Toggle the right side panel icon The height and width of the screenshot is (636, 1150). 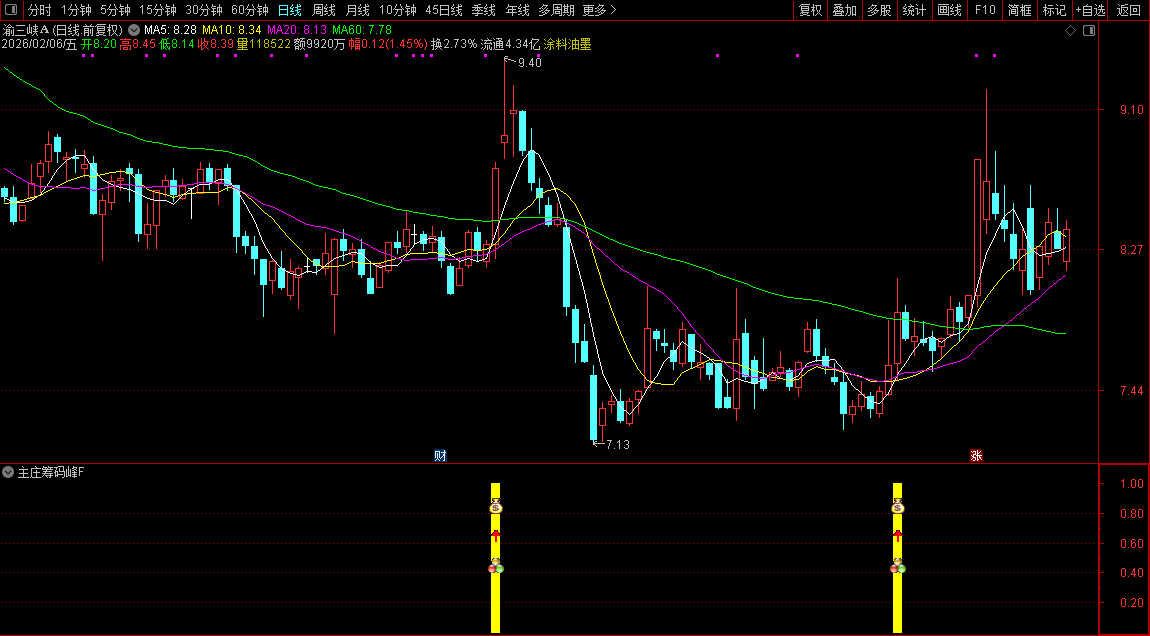pos(1089,31)
